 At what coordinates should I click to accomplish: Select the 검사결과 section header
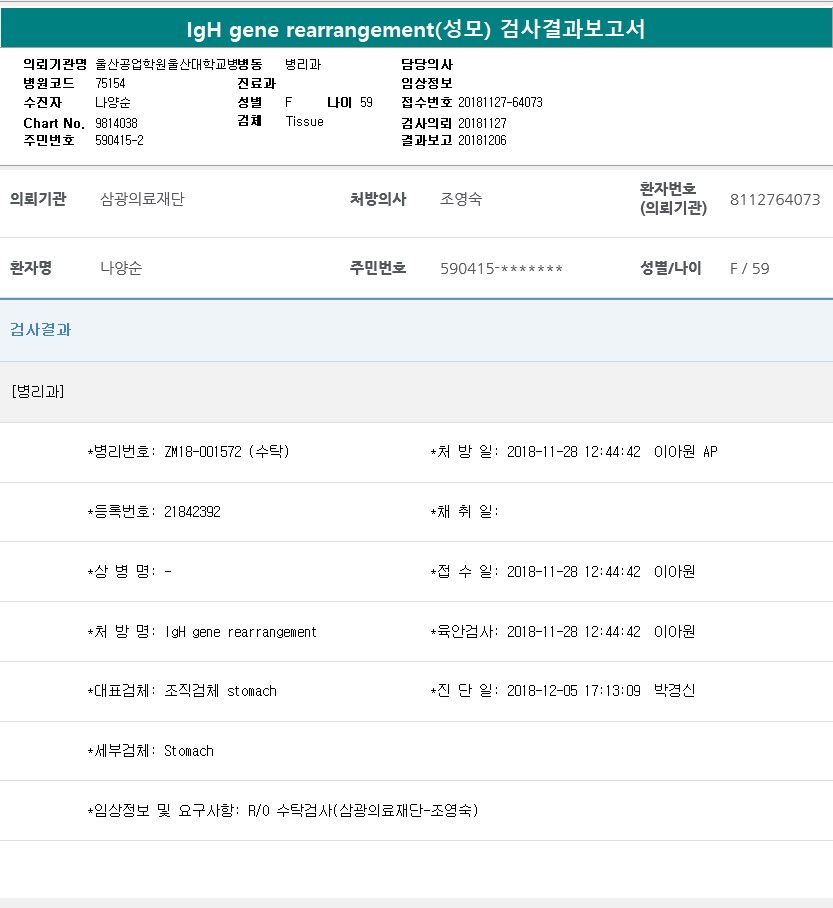tap(41, 330)
